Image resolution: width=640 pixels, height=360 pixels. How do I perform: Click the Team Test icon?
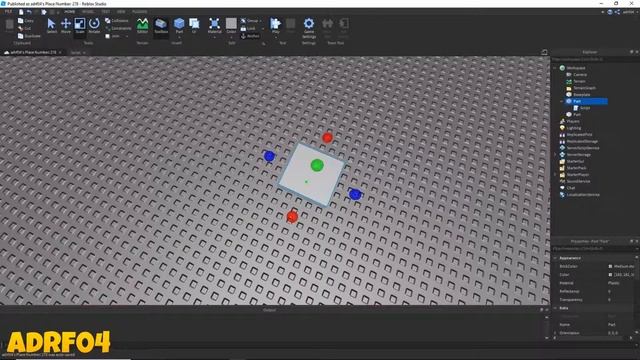click(327, 25)
